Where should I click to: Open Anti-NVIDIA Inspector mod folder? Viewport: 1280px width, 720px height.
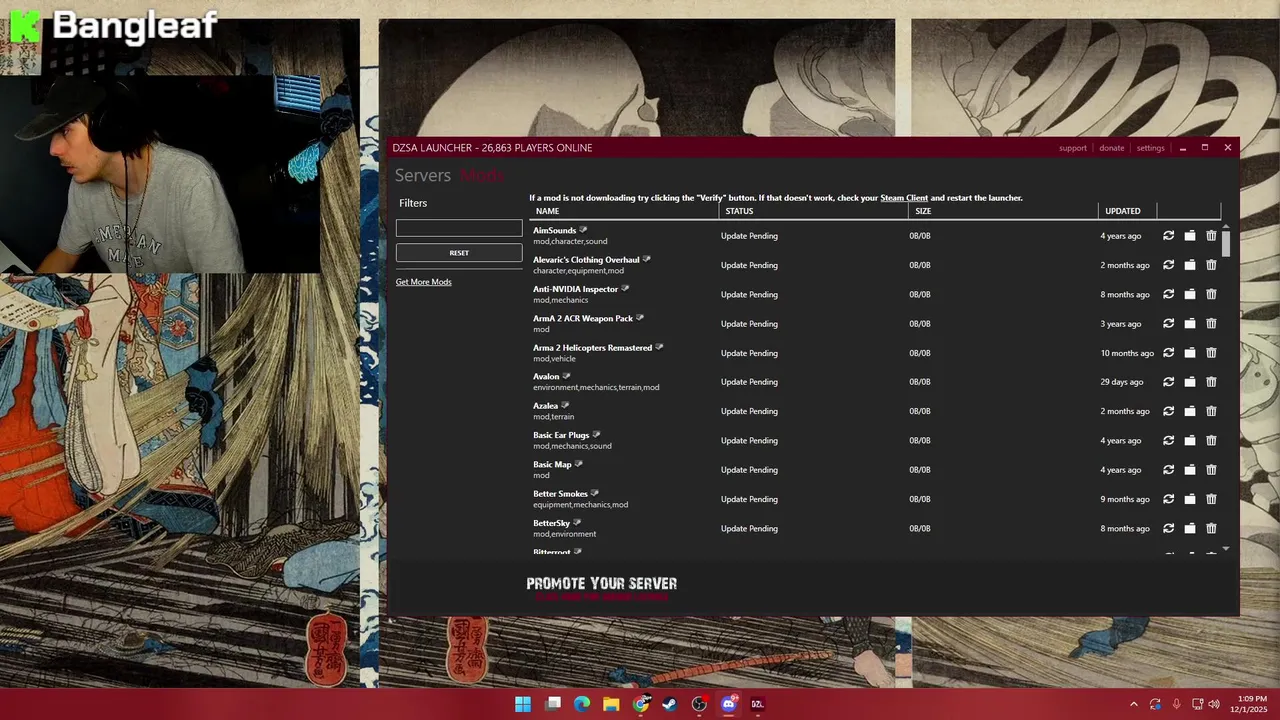[1190, 295]
